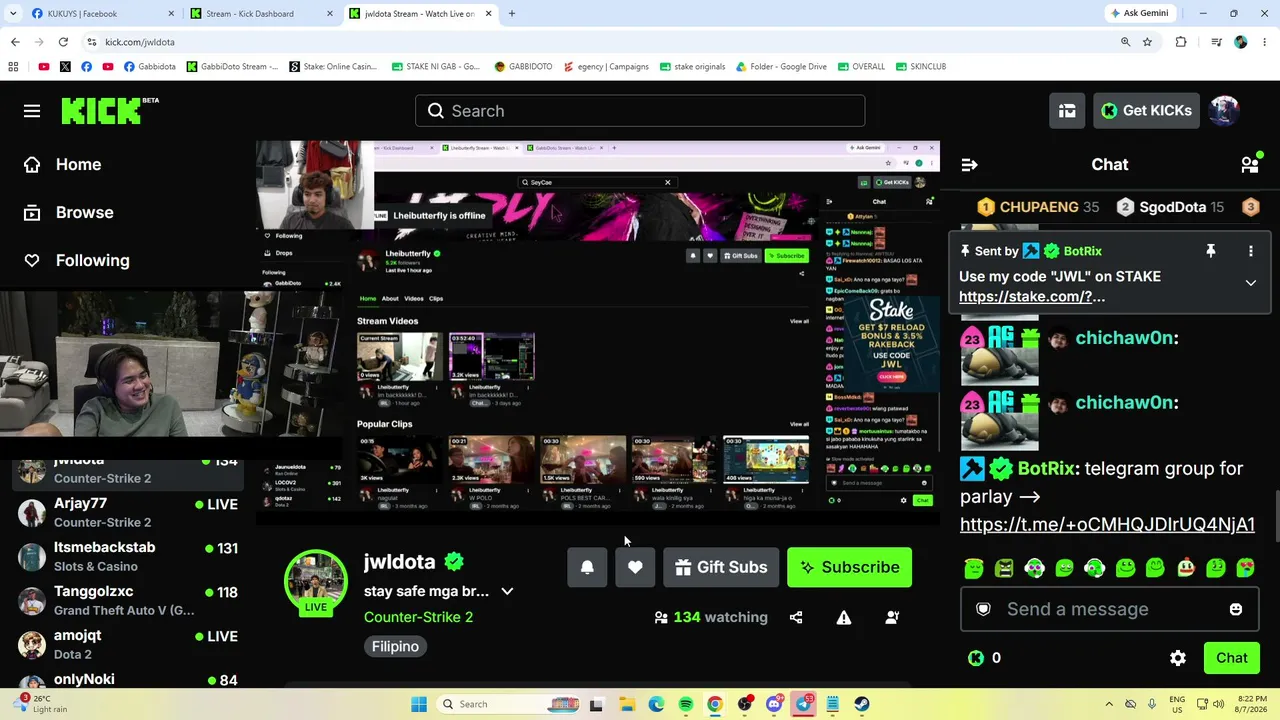This screenshot has height=720, width=1280.
Task: Open Telegram from the taskbar
Action: (x=803, y=704)
